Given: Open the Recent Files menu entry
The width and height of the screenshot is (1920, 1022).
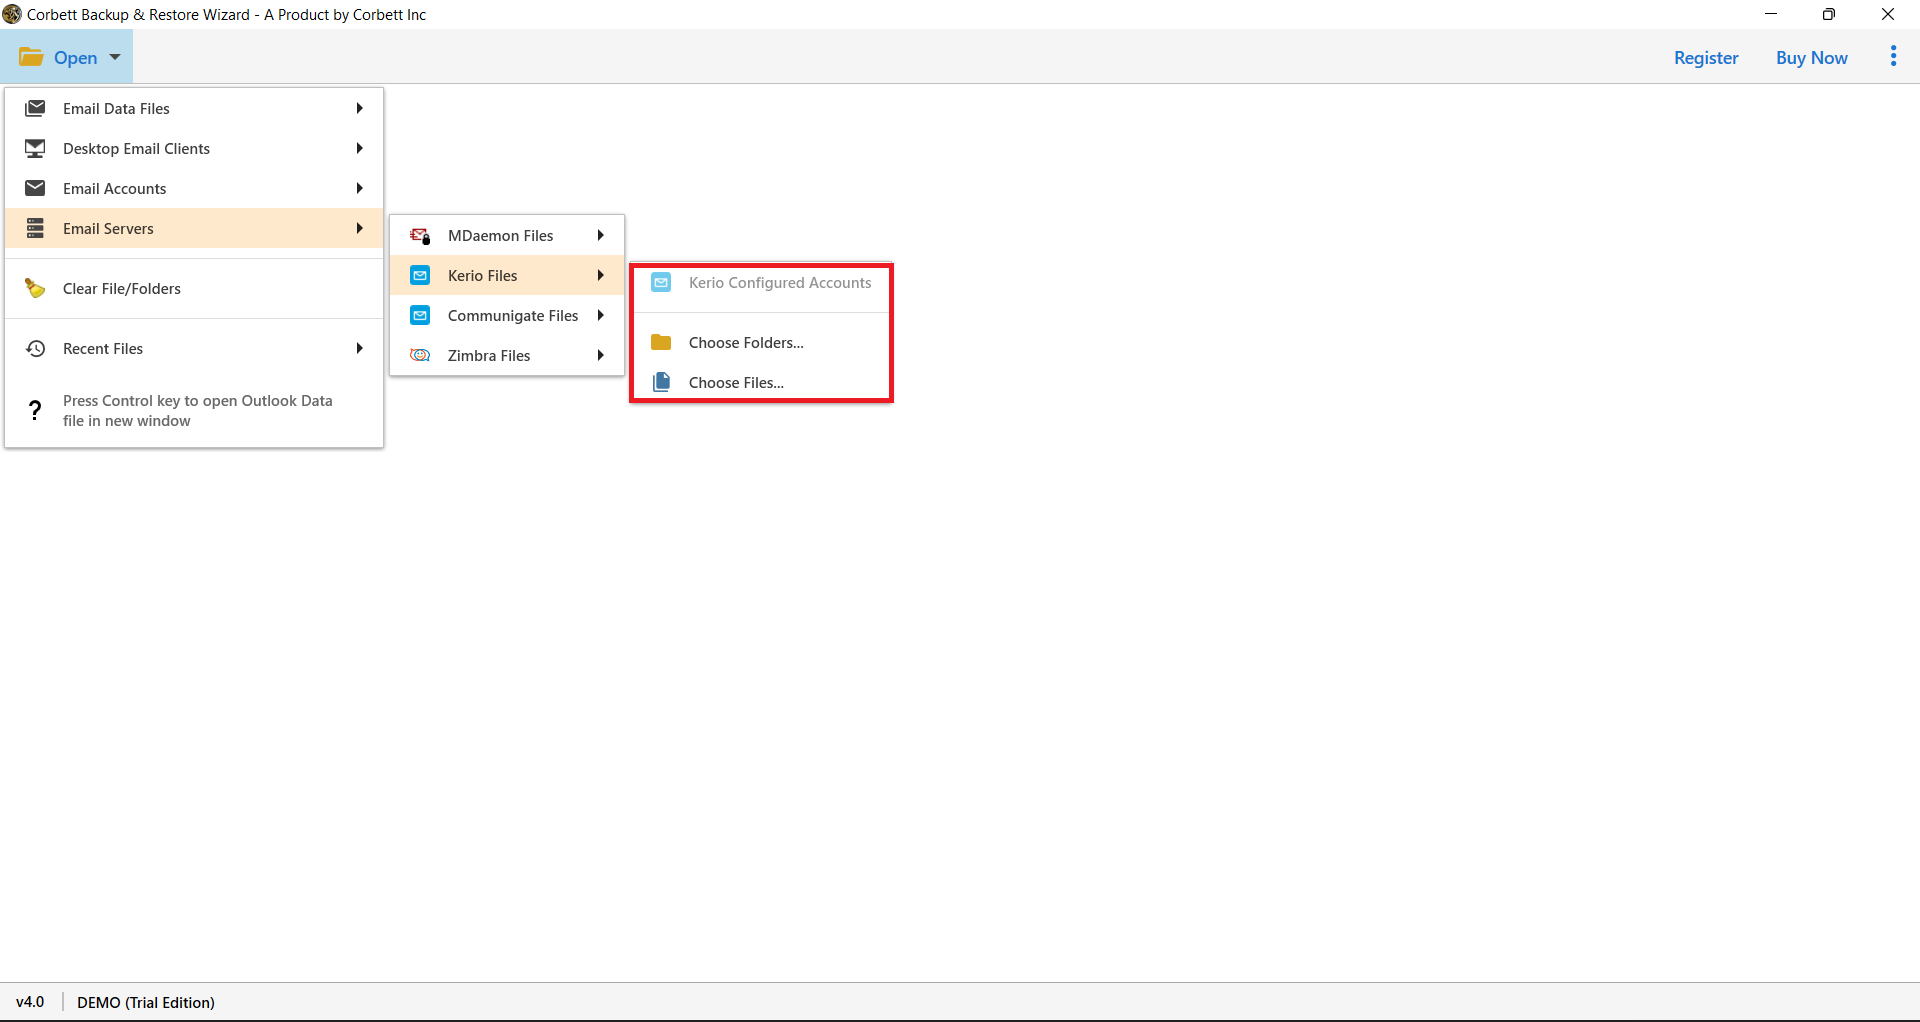Looking at the screenshot, I should 194,348.
